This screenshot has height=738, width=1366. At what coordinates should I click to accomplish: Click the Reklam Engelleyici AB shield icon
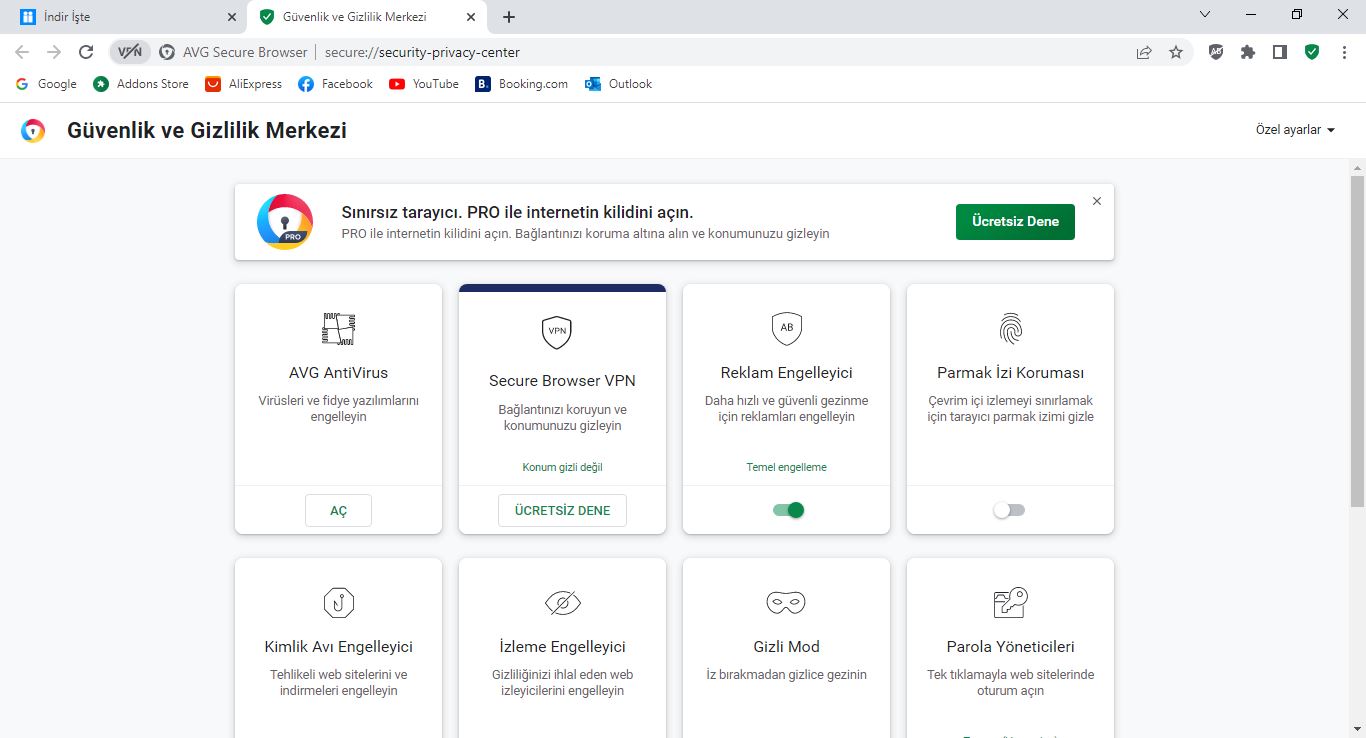pyautogui.click(x=787, y=328)
